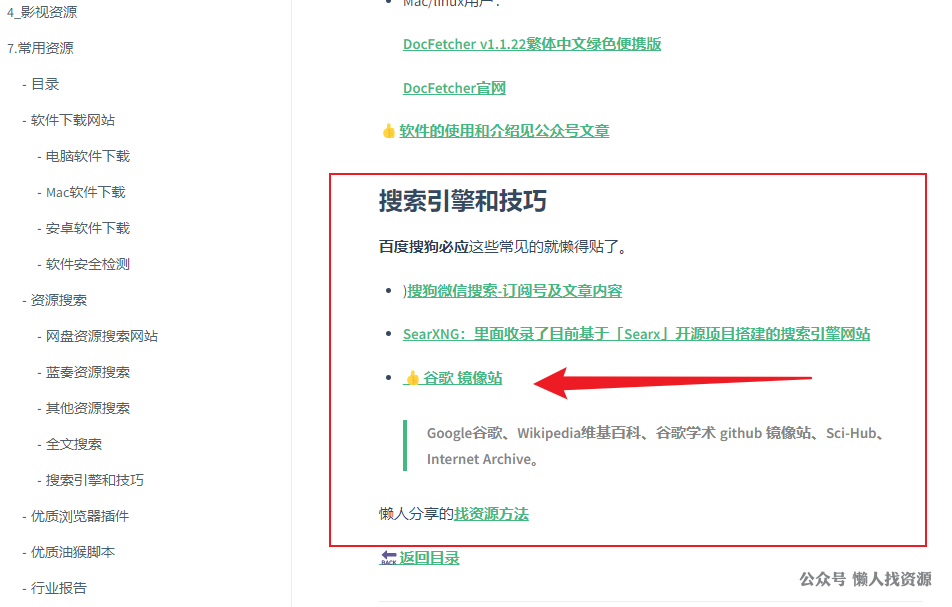
Task: Select 搜索引擎和技巧 in the sidebar
Action: pos(95,480)
